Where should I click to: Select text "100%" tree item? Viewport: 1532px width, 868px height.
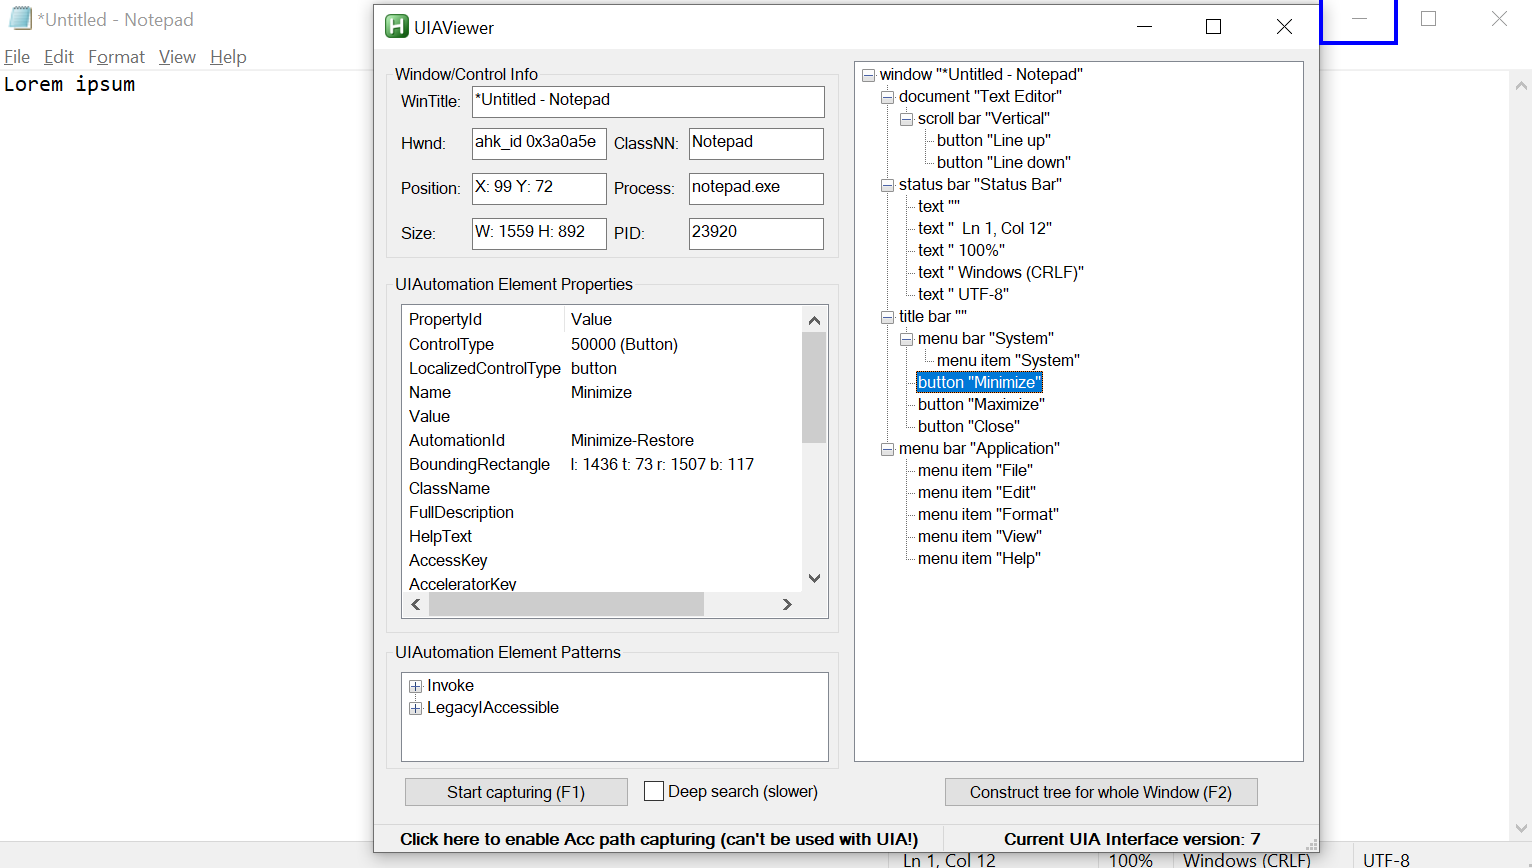pyautogui.click(x=961, y=250)
